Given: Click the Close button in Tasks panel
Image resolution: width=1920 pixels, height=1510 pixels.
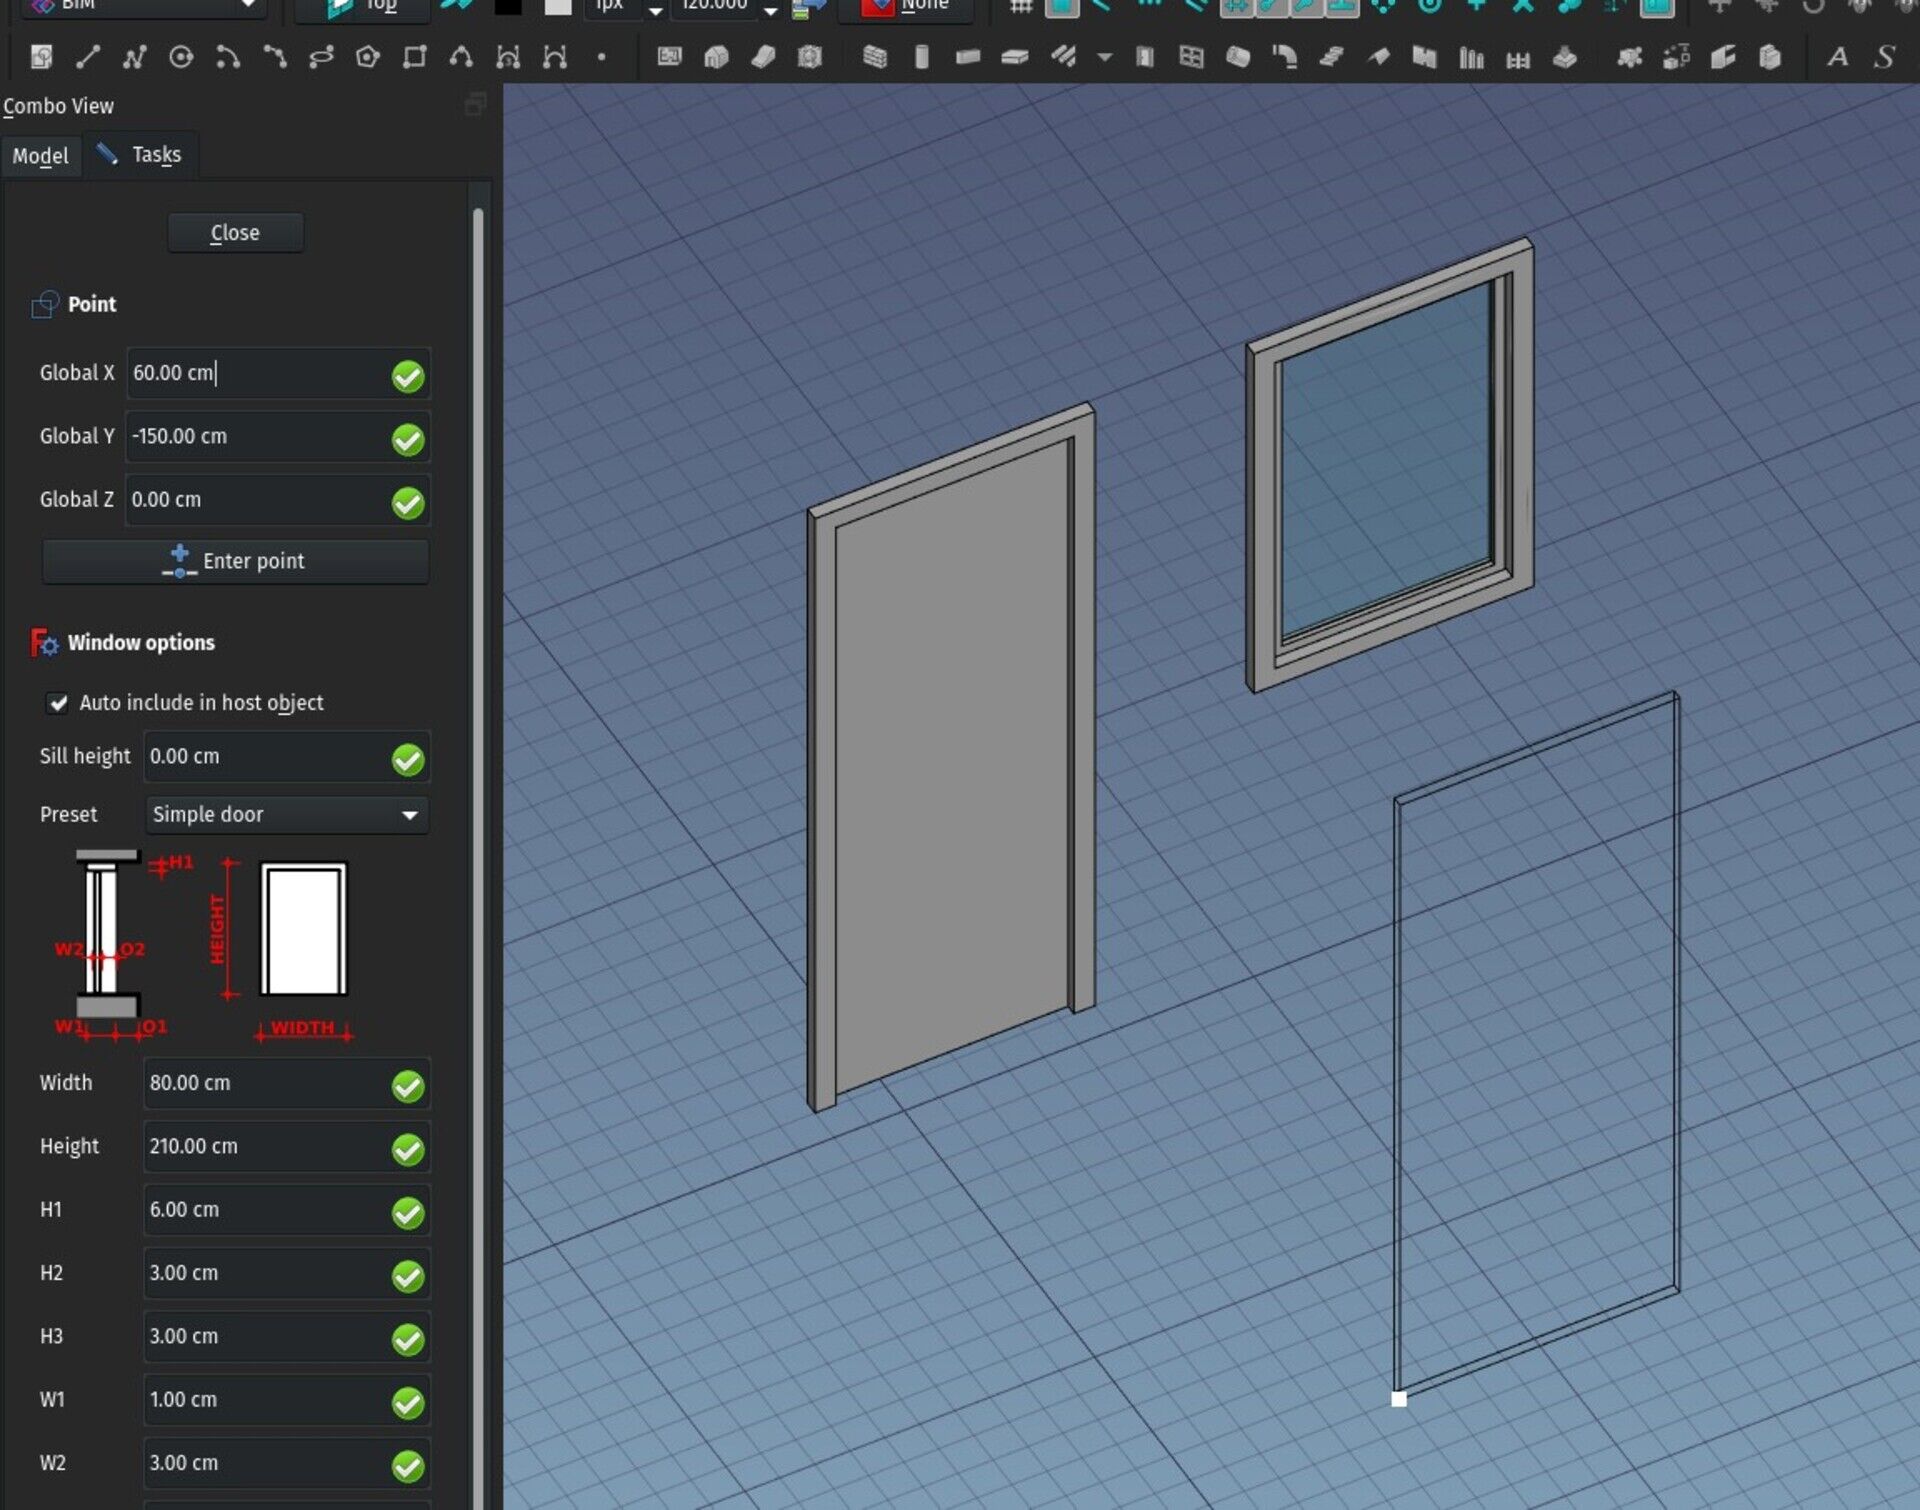Looking at the screenshot, I should tap(235, 233).
